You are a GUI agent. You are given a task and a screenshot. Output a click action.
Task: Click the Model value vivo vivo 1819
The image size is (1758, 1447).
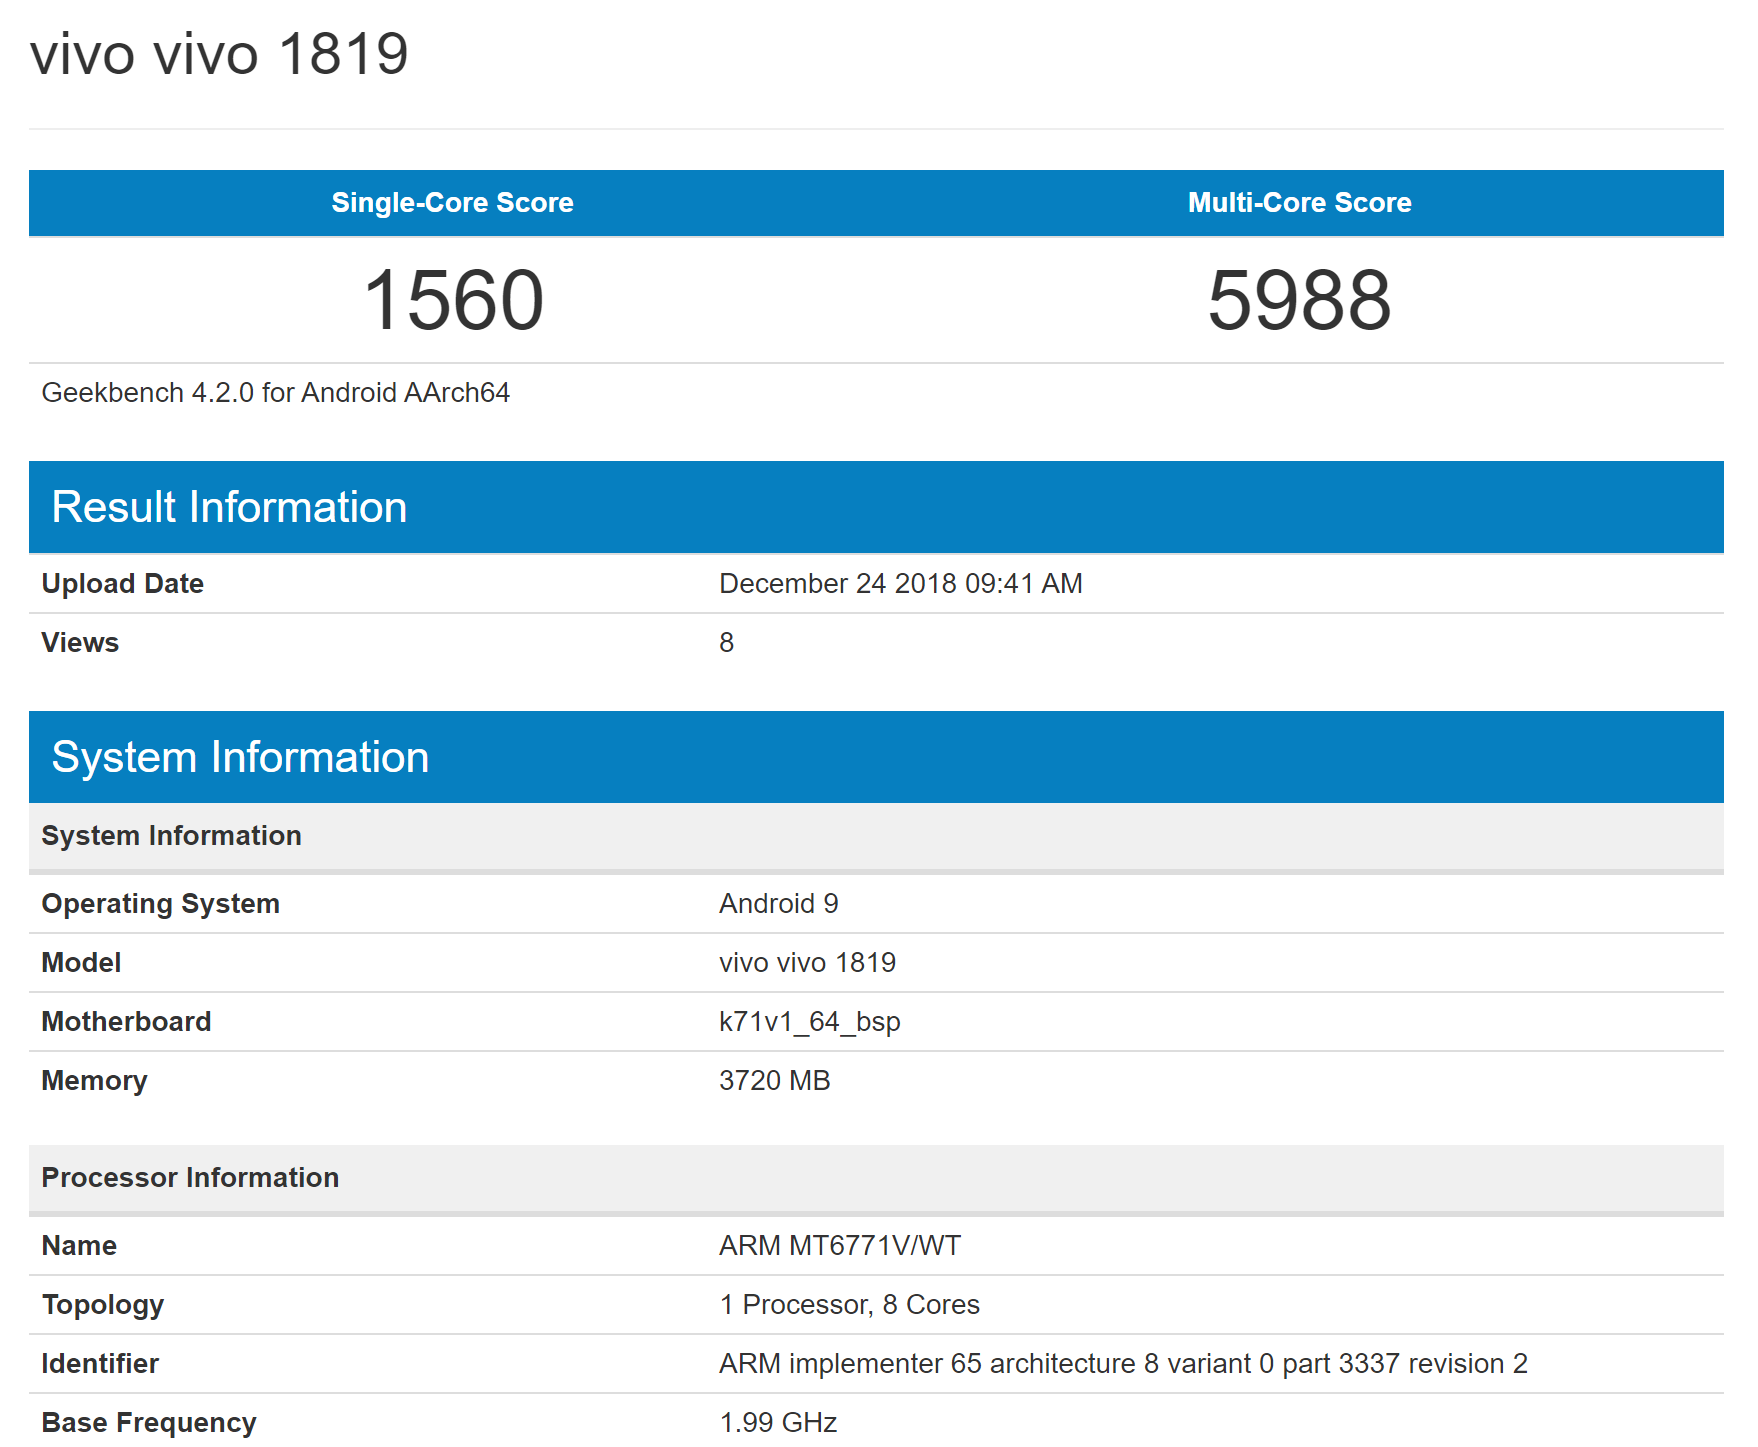[x=807, y=962]
